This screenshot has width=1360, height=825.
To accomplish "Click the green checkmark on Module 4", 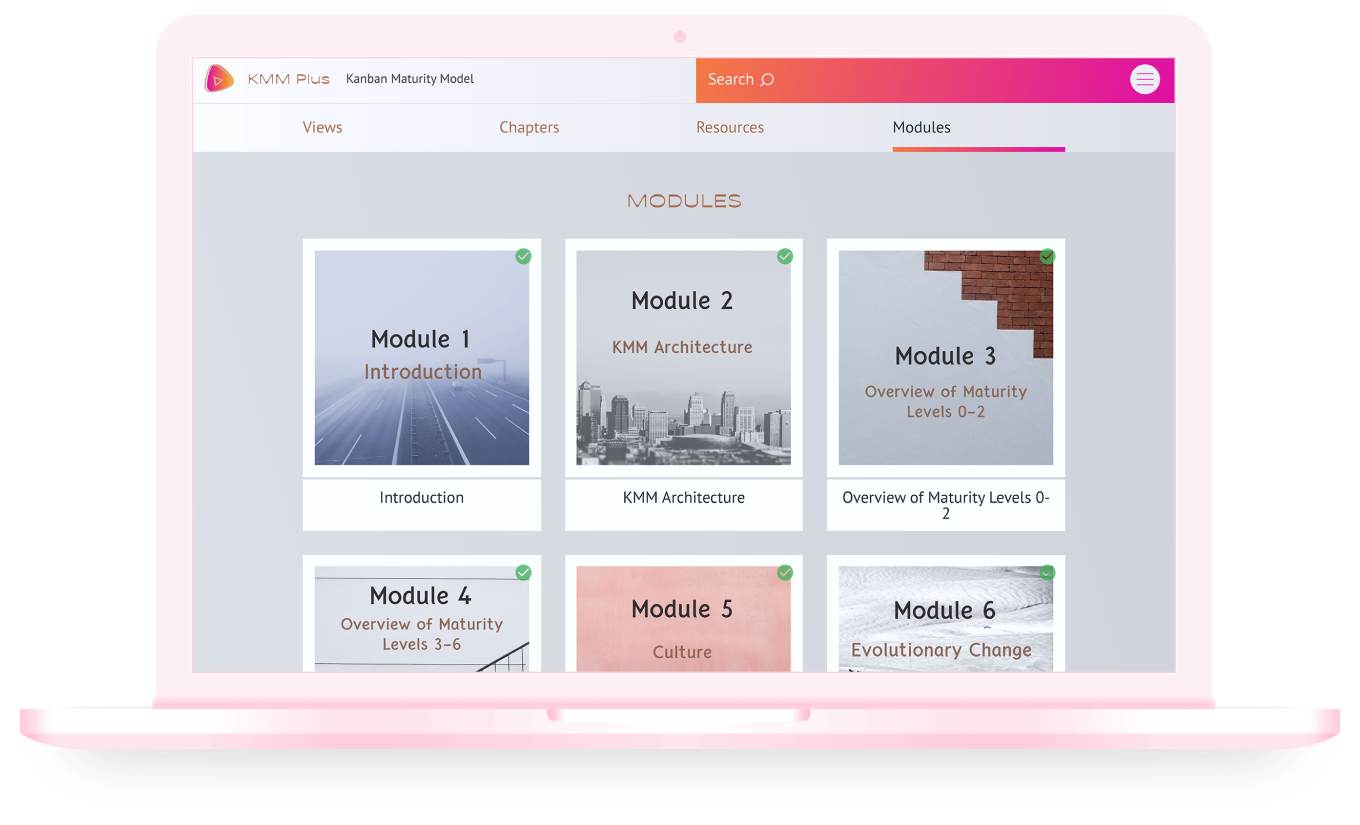I will [523, 572].
